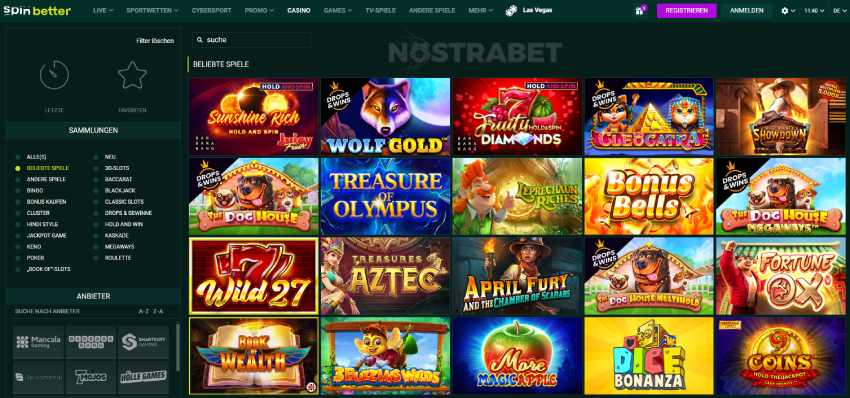Expand the Live menu
Screen dimensions: 850x398
click(103, 10)
